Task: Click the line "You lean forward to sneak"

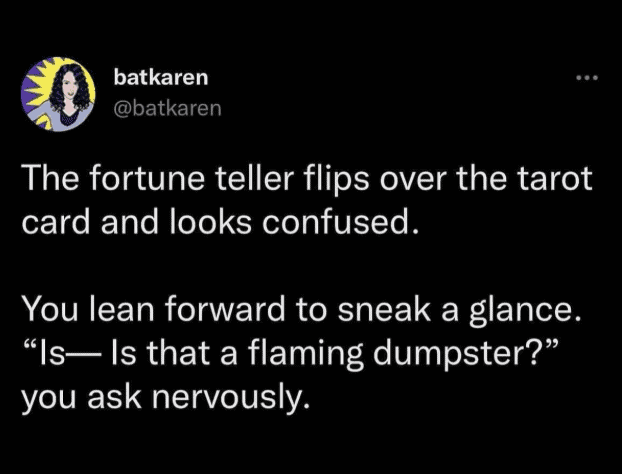Action: pos(301,313)
